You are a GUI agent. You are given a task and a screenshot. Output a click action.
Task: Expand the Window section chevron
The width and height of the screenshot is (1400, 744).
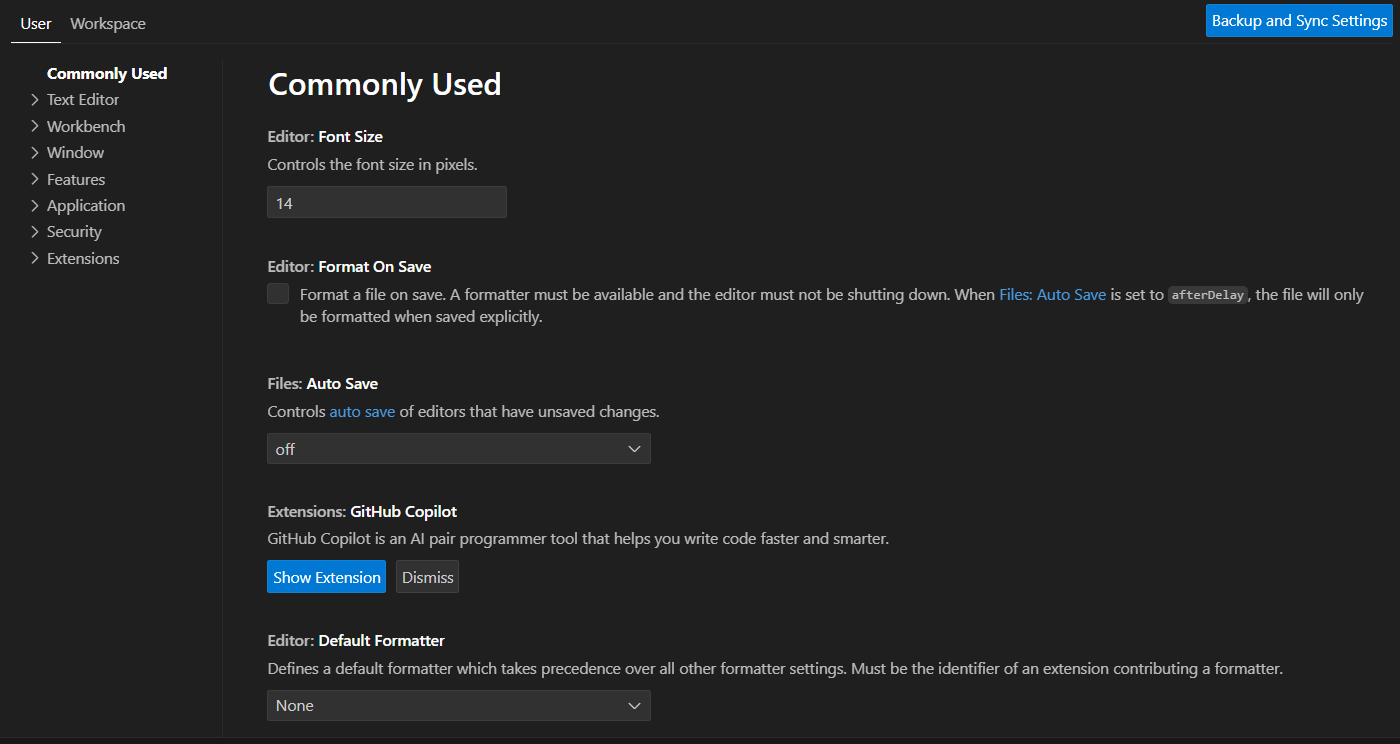tap(35, 152)
